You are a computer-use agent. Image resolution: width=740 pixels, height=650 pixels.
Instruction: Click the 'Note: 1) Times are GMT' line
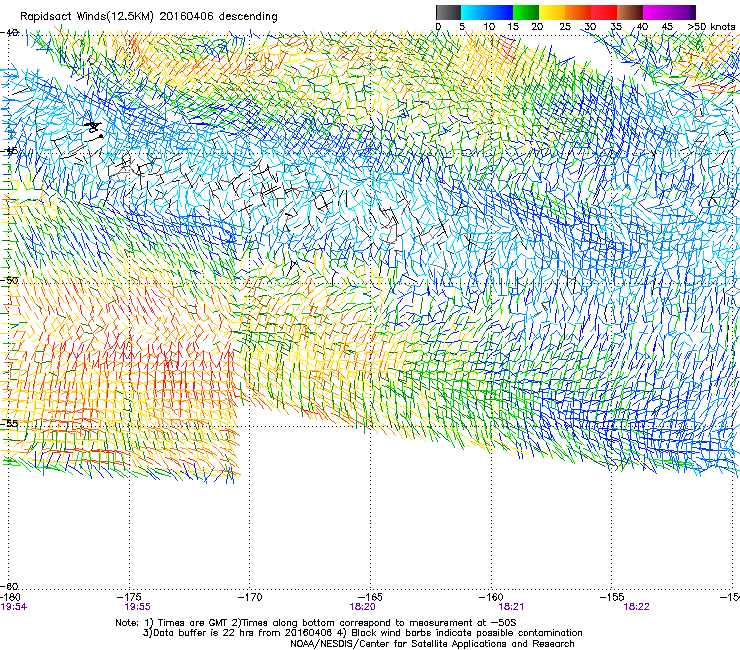coord(316,623)
